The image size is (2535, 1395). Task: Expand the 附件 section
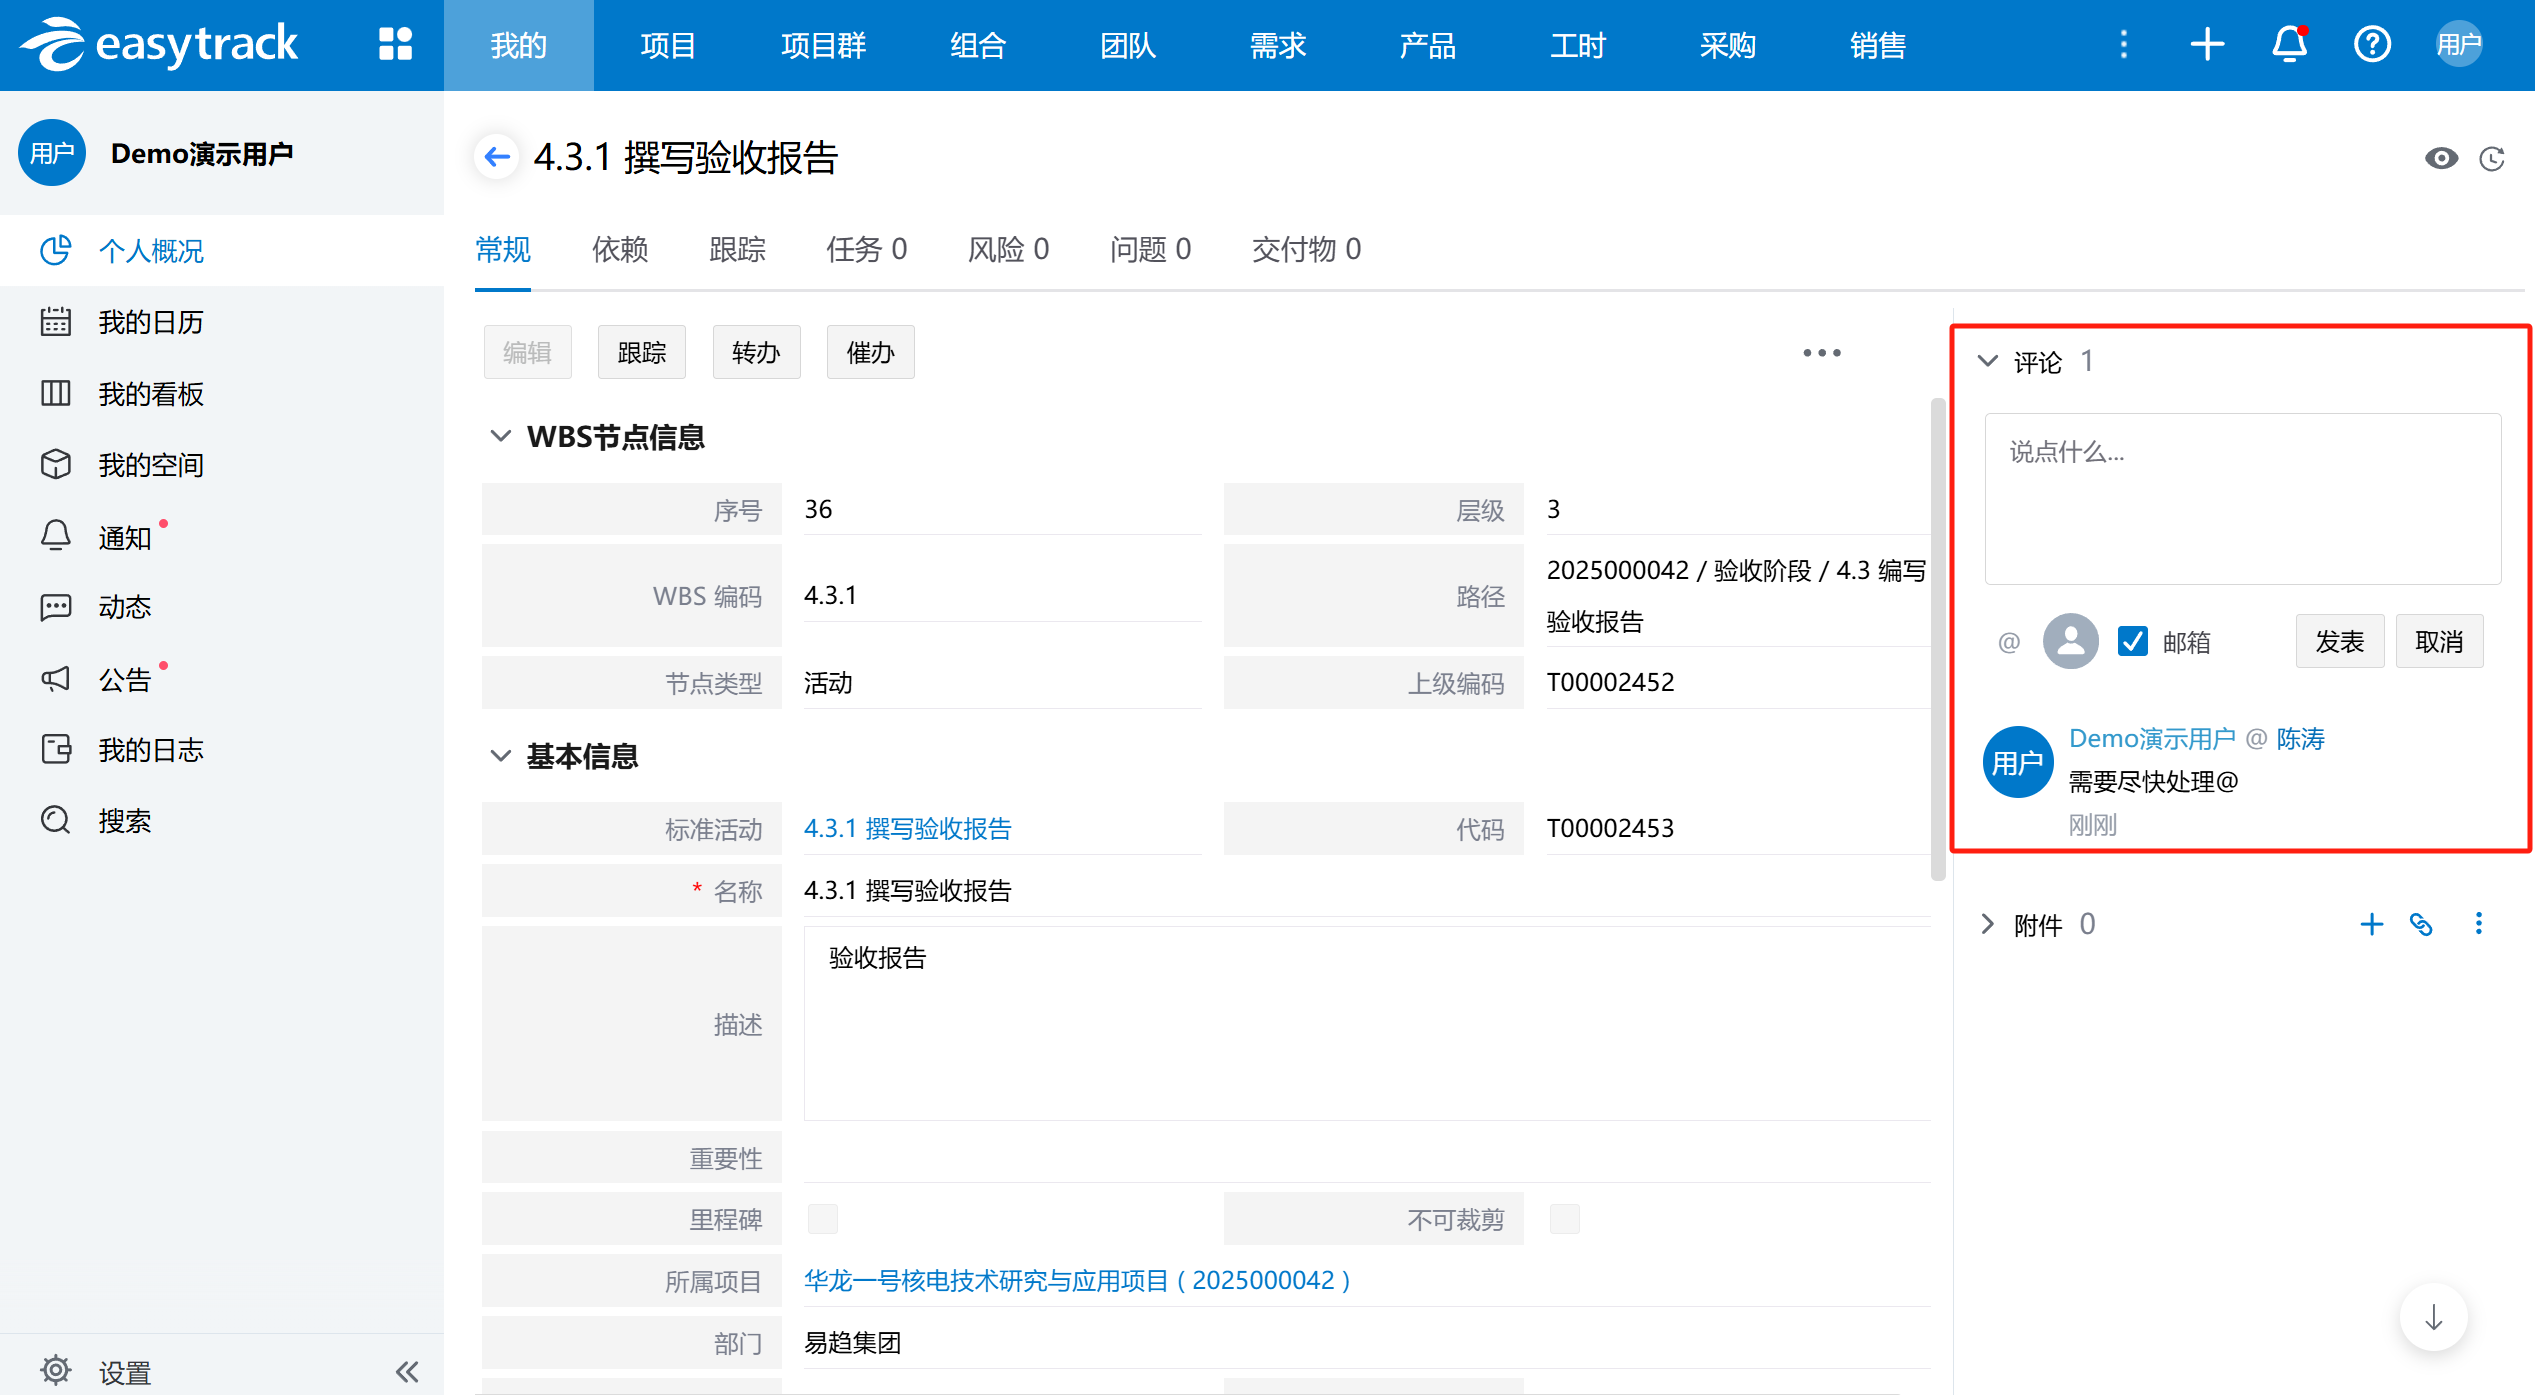click(x=1988, y=924)
